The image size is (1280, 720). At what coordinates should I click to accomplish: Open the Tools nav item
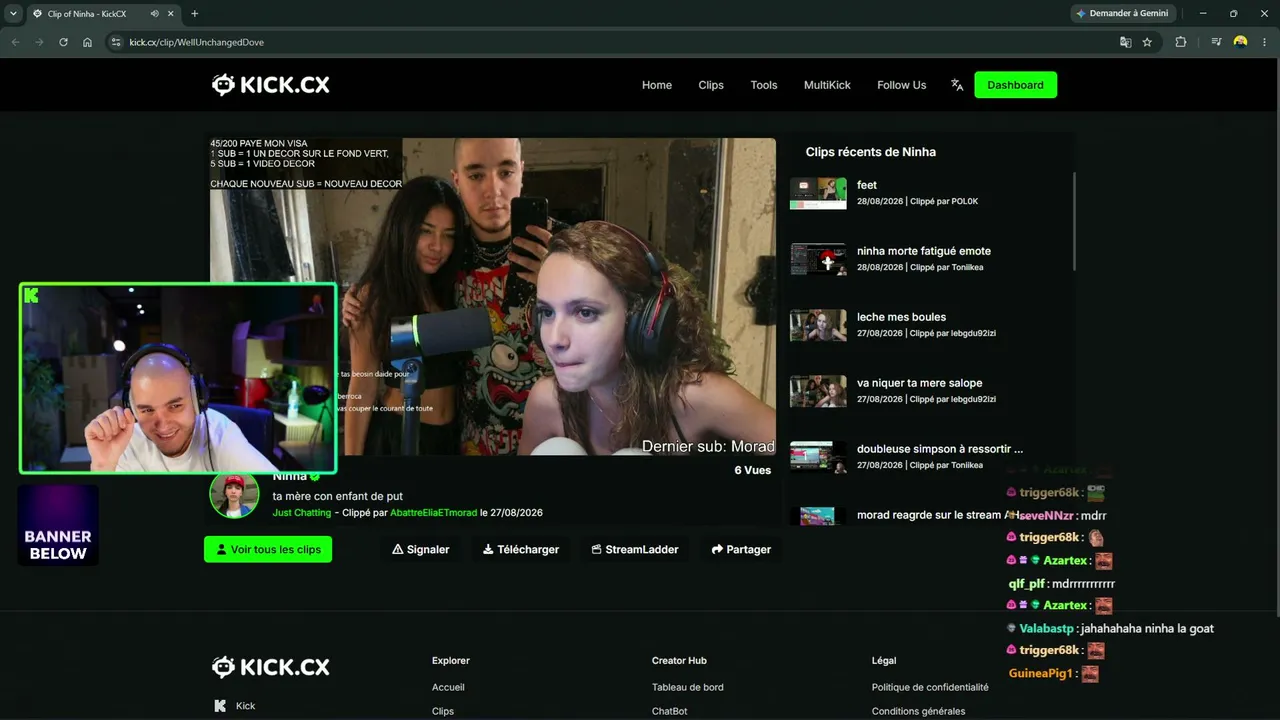(x=764, y=85)
